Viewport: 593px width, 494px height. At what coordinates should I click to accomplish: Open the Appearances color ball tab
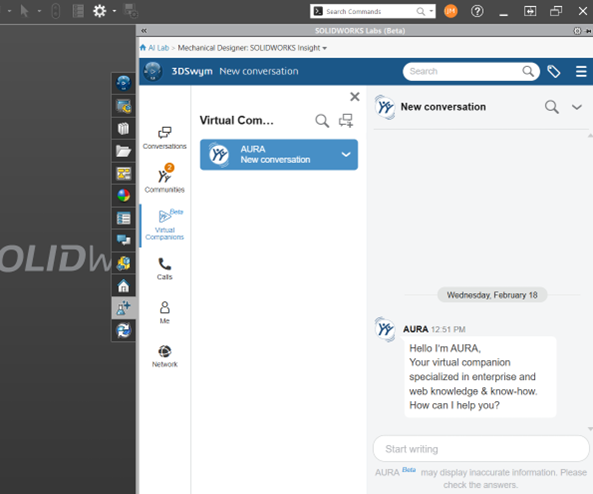[x=123, y=196]
